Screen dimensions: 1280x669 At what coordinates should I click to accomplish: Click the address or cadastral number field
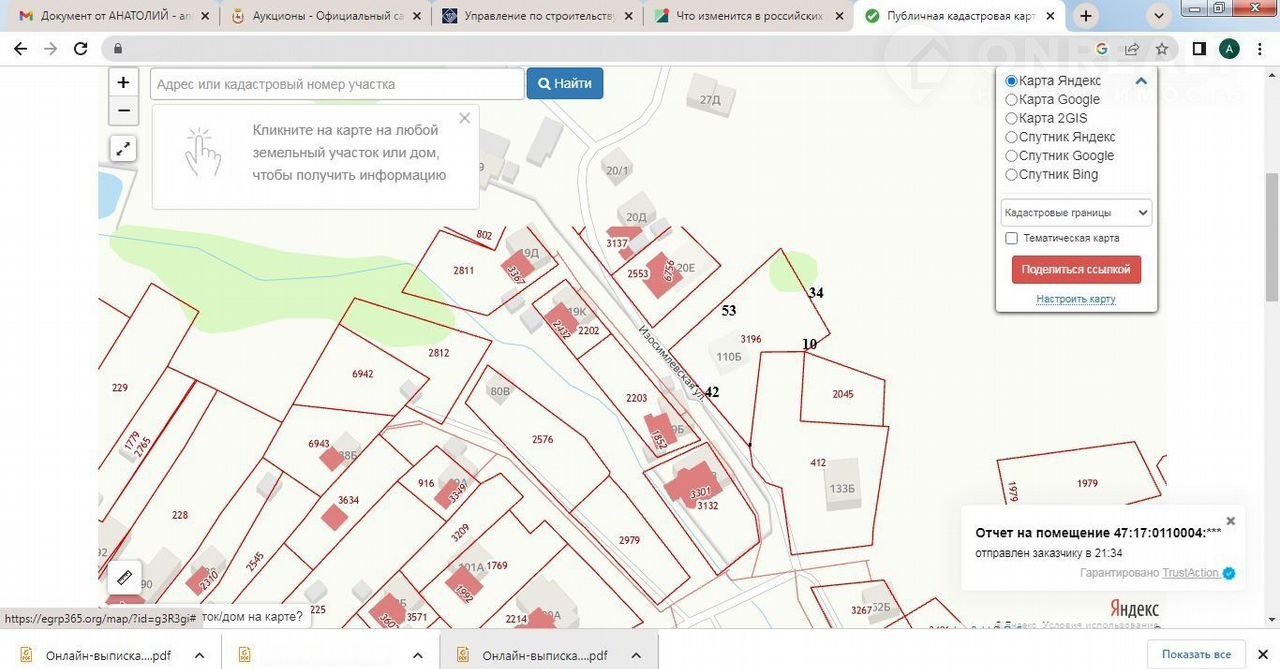click(337, 84)
